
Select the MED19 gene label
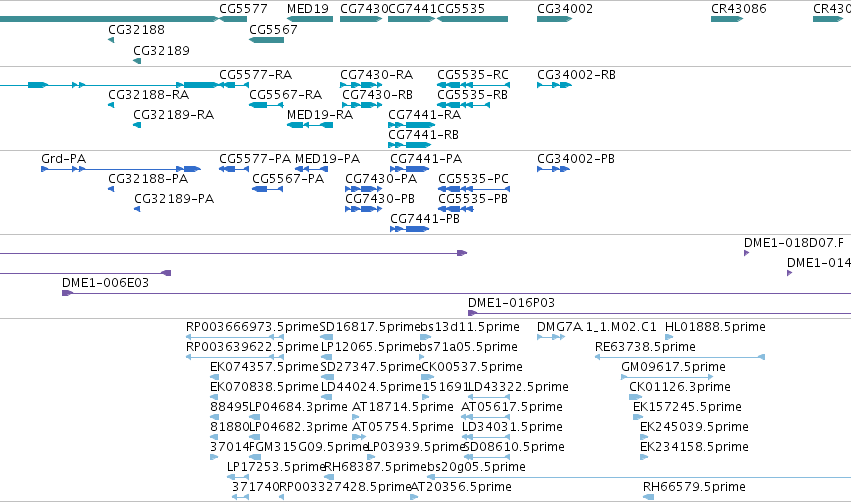pyautogui.click(x=308, y=9)
